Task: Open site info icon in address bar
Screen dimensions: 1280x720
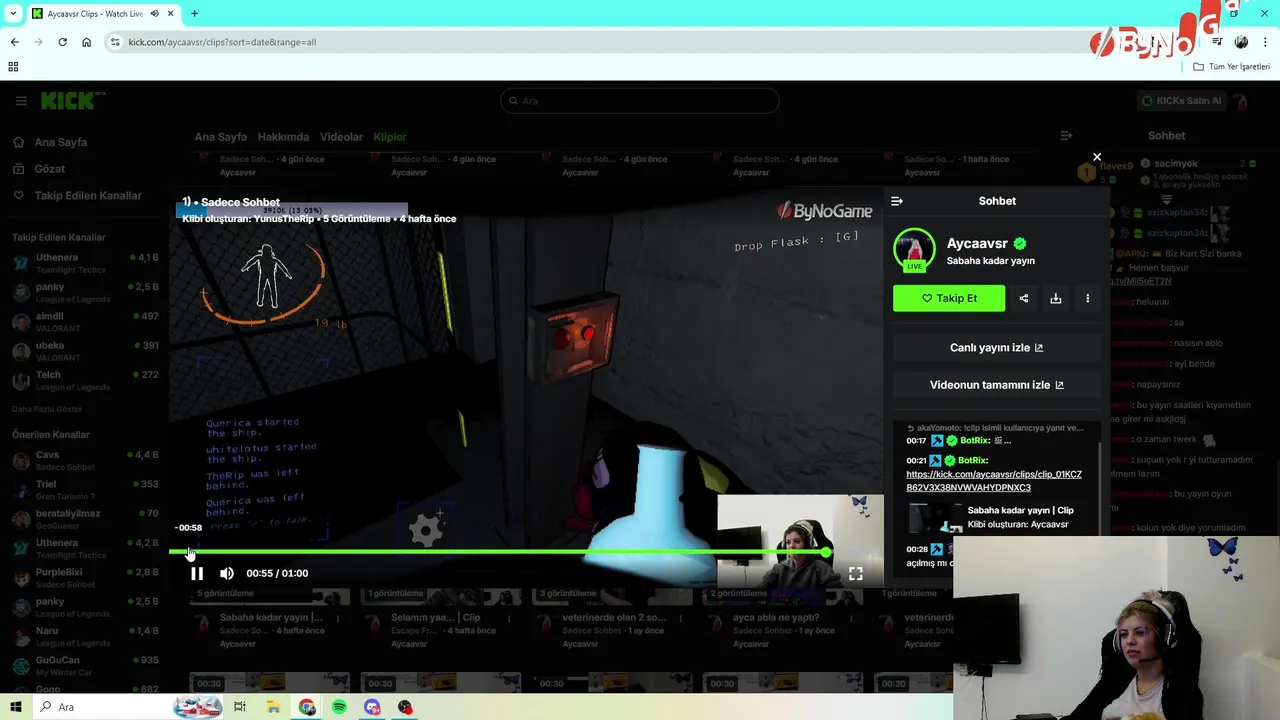Action: coord(115,42)
